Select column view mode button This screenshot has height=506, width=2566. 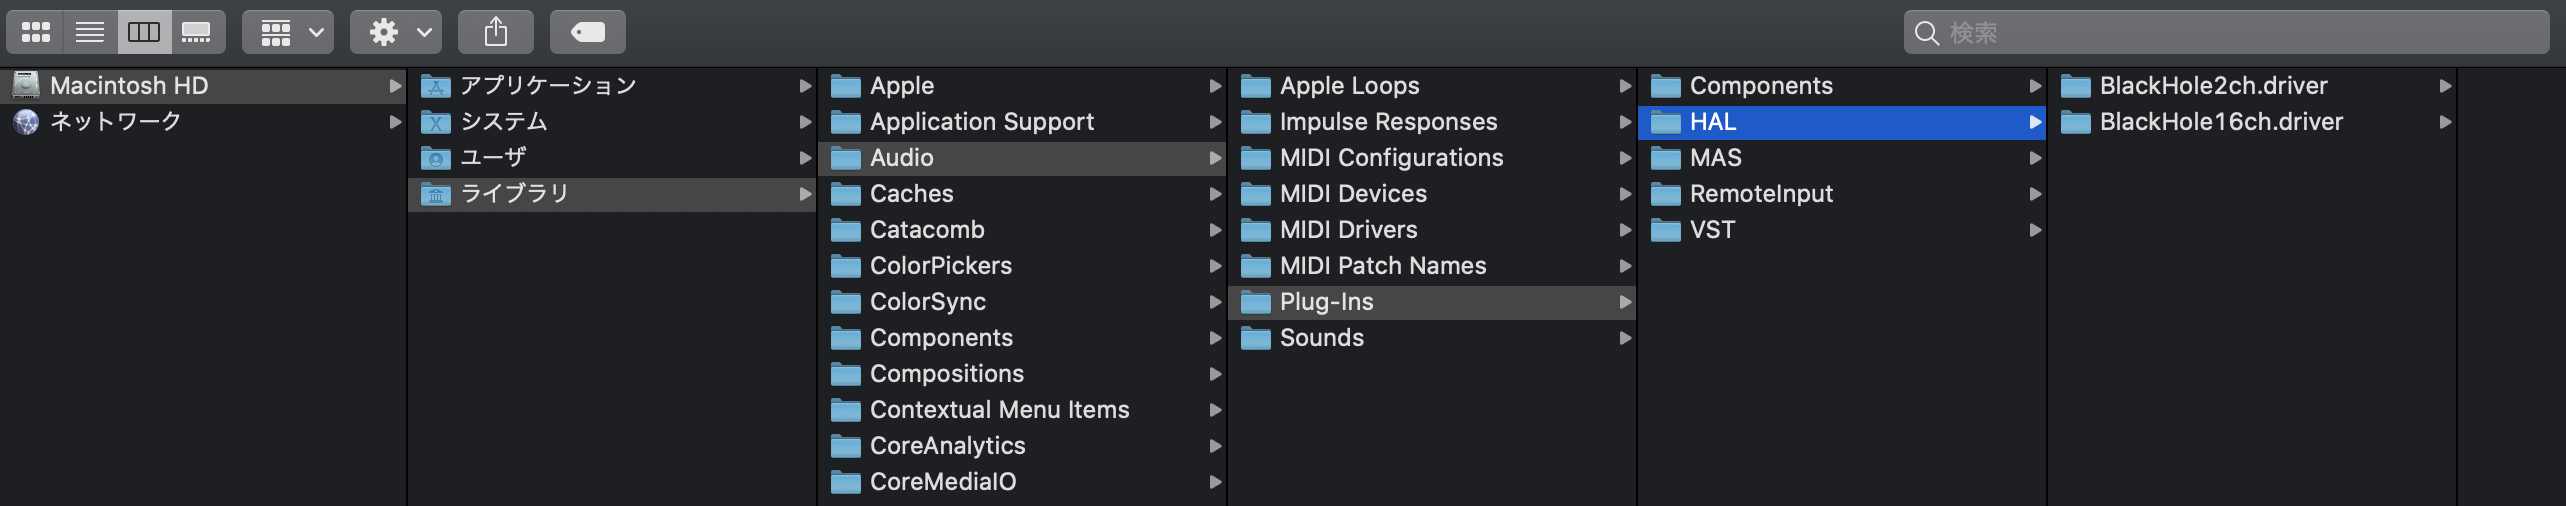(144, 32)
